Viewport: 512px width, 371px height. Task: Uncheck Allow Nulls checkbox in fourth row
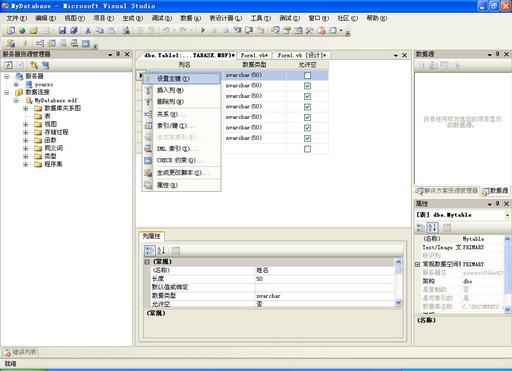[307, 107]
